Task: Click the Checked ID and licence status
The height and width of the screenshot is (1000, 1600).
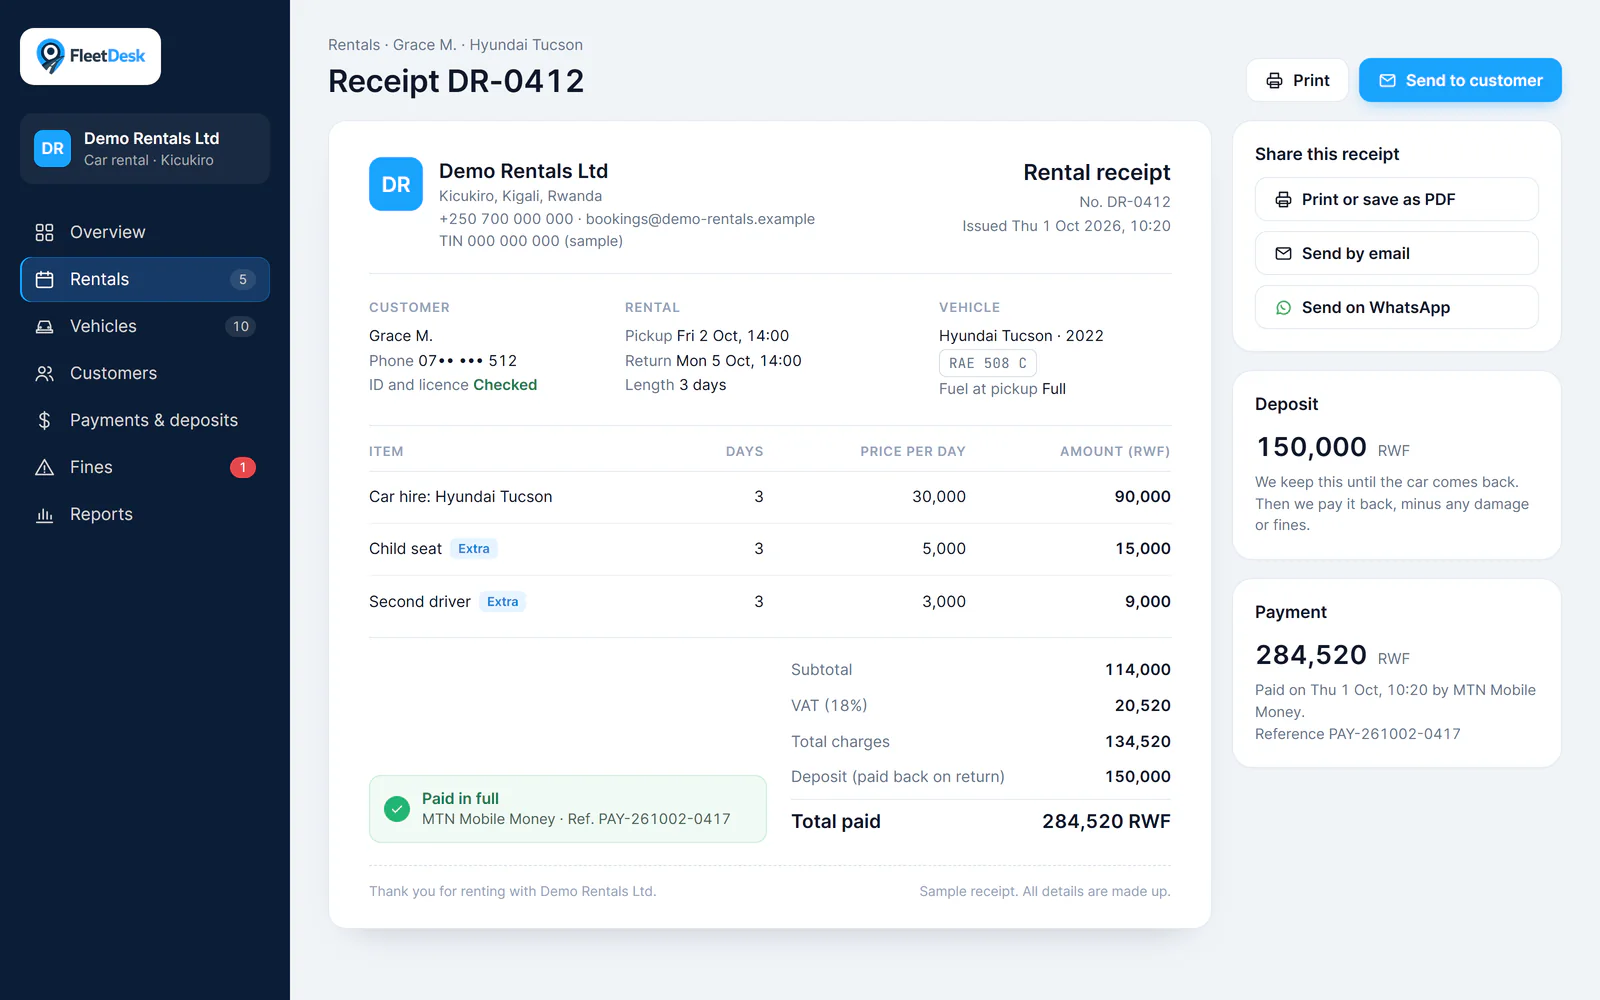Action: pyautogui.click(x=505, y=385)
